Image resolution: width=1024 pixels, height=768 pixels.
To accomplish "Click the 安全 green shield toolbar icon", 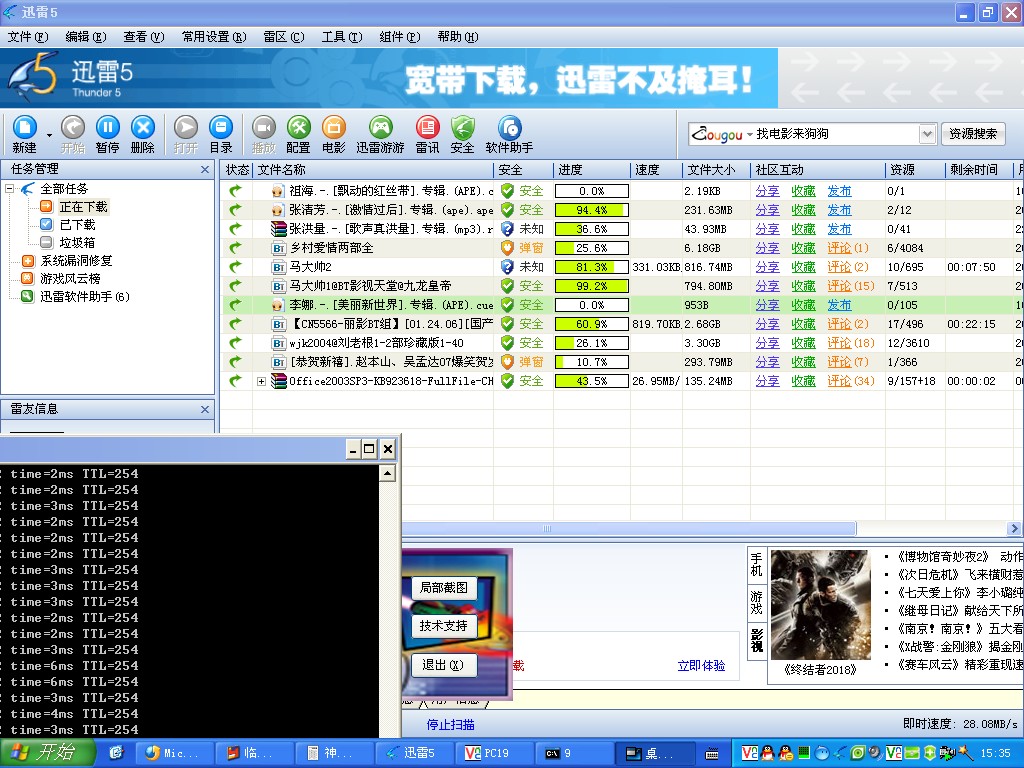I will click(462, 128).
